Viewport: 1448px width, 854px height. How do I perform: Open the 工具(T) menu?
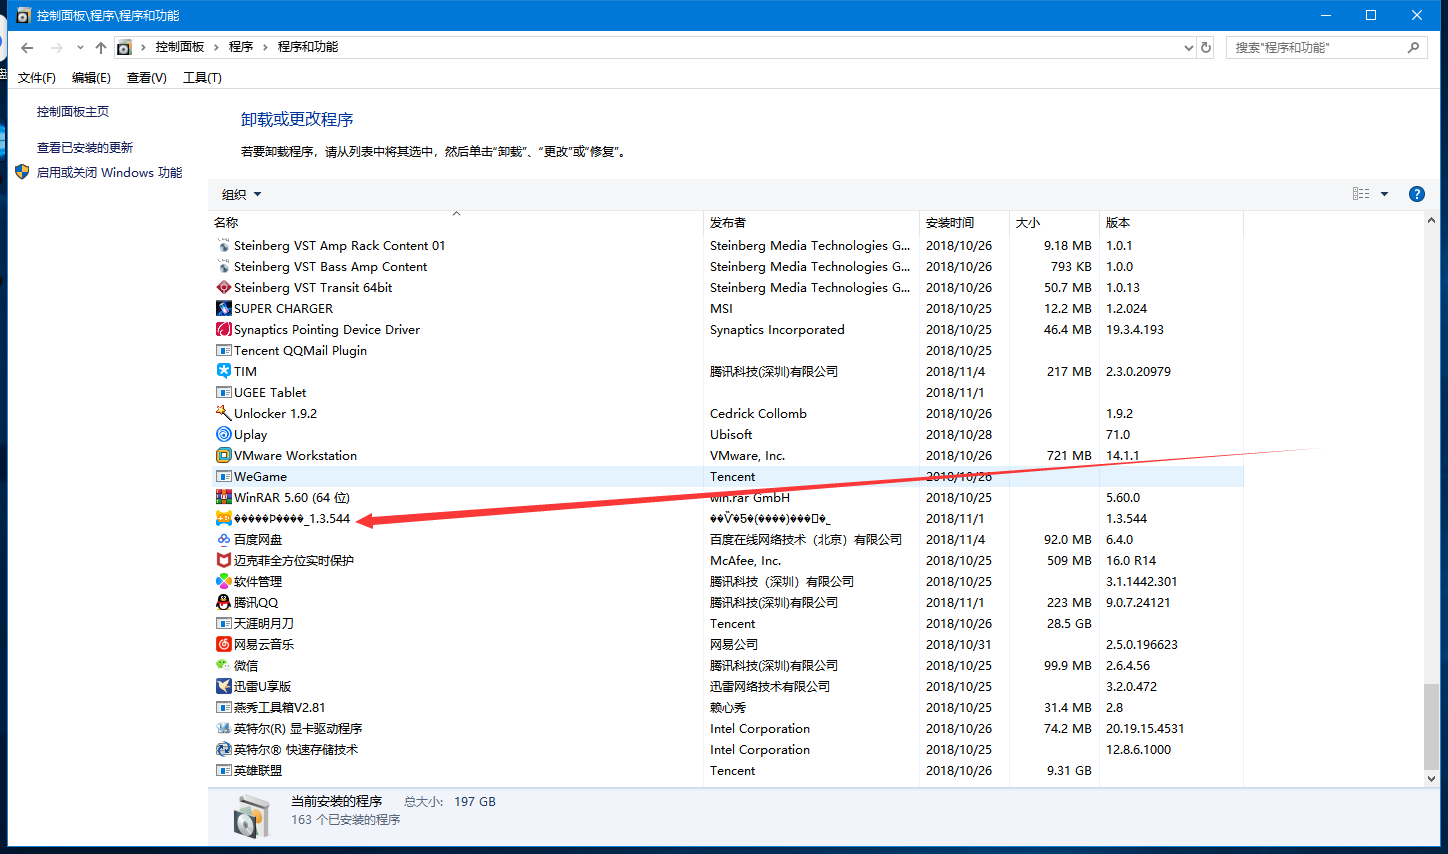point(202,77)
